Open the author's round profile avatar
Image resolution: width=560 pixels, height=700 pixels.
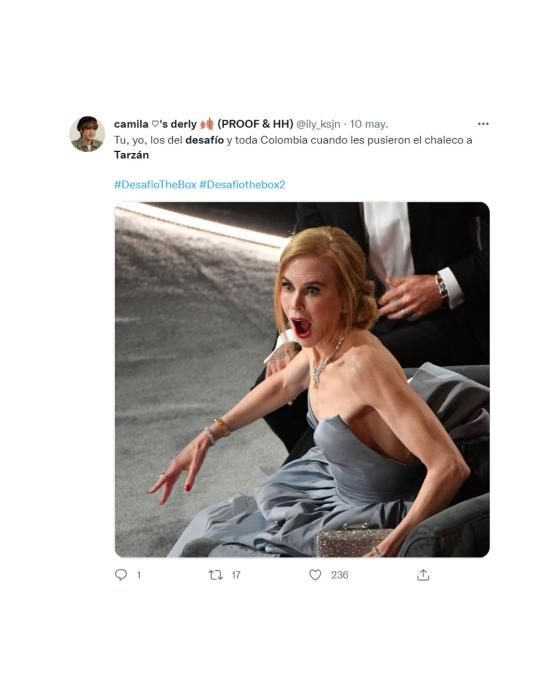click(87, 134)
